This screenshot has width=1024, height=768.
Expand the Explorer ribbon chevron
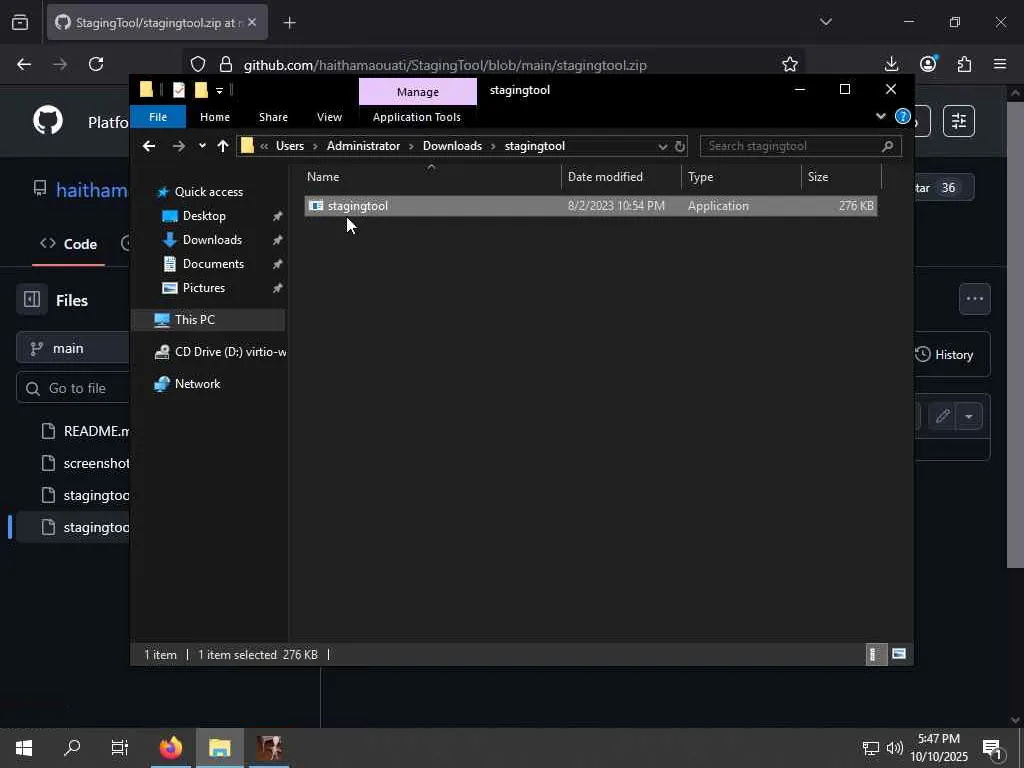[880, 116]
